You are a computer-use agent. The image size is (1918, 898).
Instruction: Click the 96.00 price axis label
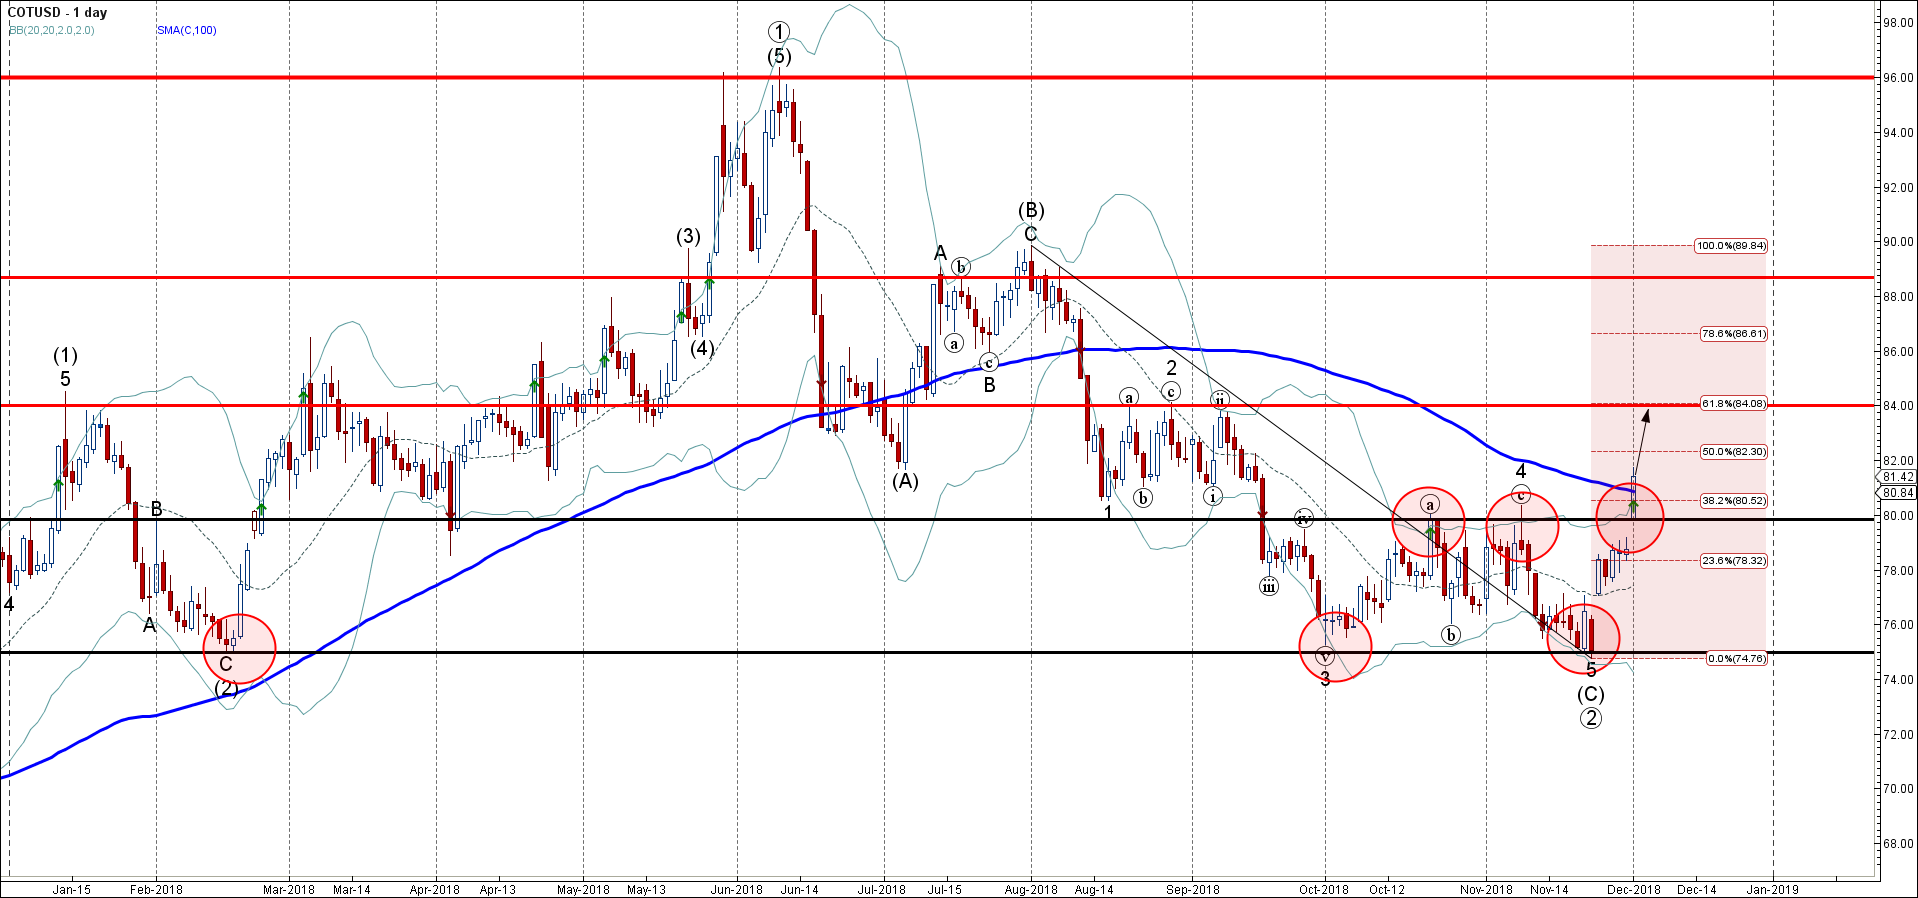click(x=1898, y=78)
